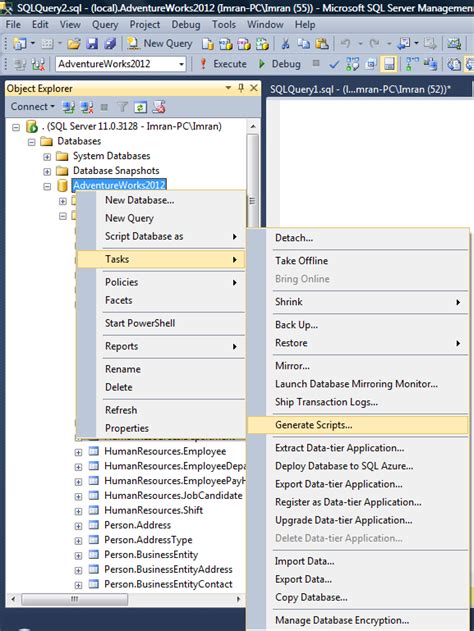This screenshot has height=631, width=474.
Task: Click the Parse checkmark icon
Action: pyautogui.click(x=334, y=64)
